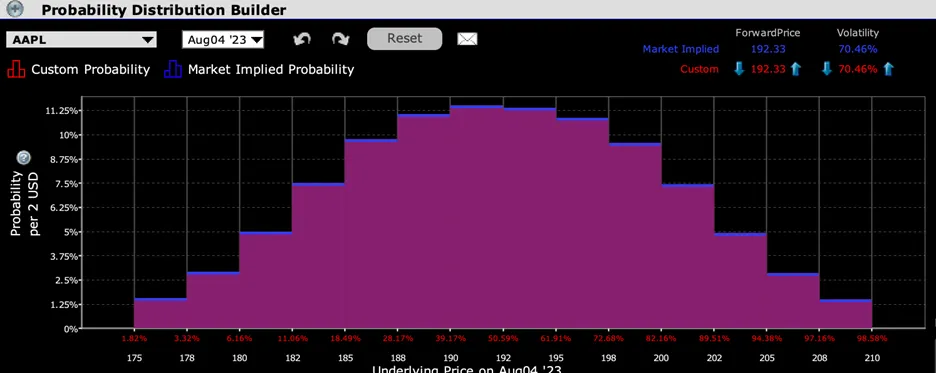Select the 195–198 price histogram bar
The width and height of the screenshot is (936, 373).
582,223
